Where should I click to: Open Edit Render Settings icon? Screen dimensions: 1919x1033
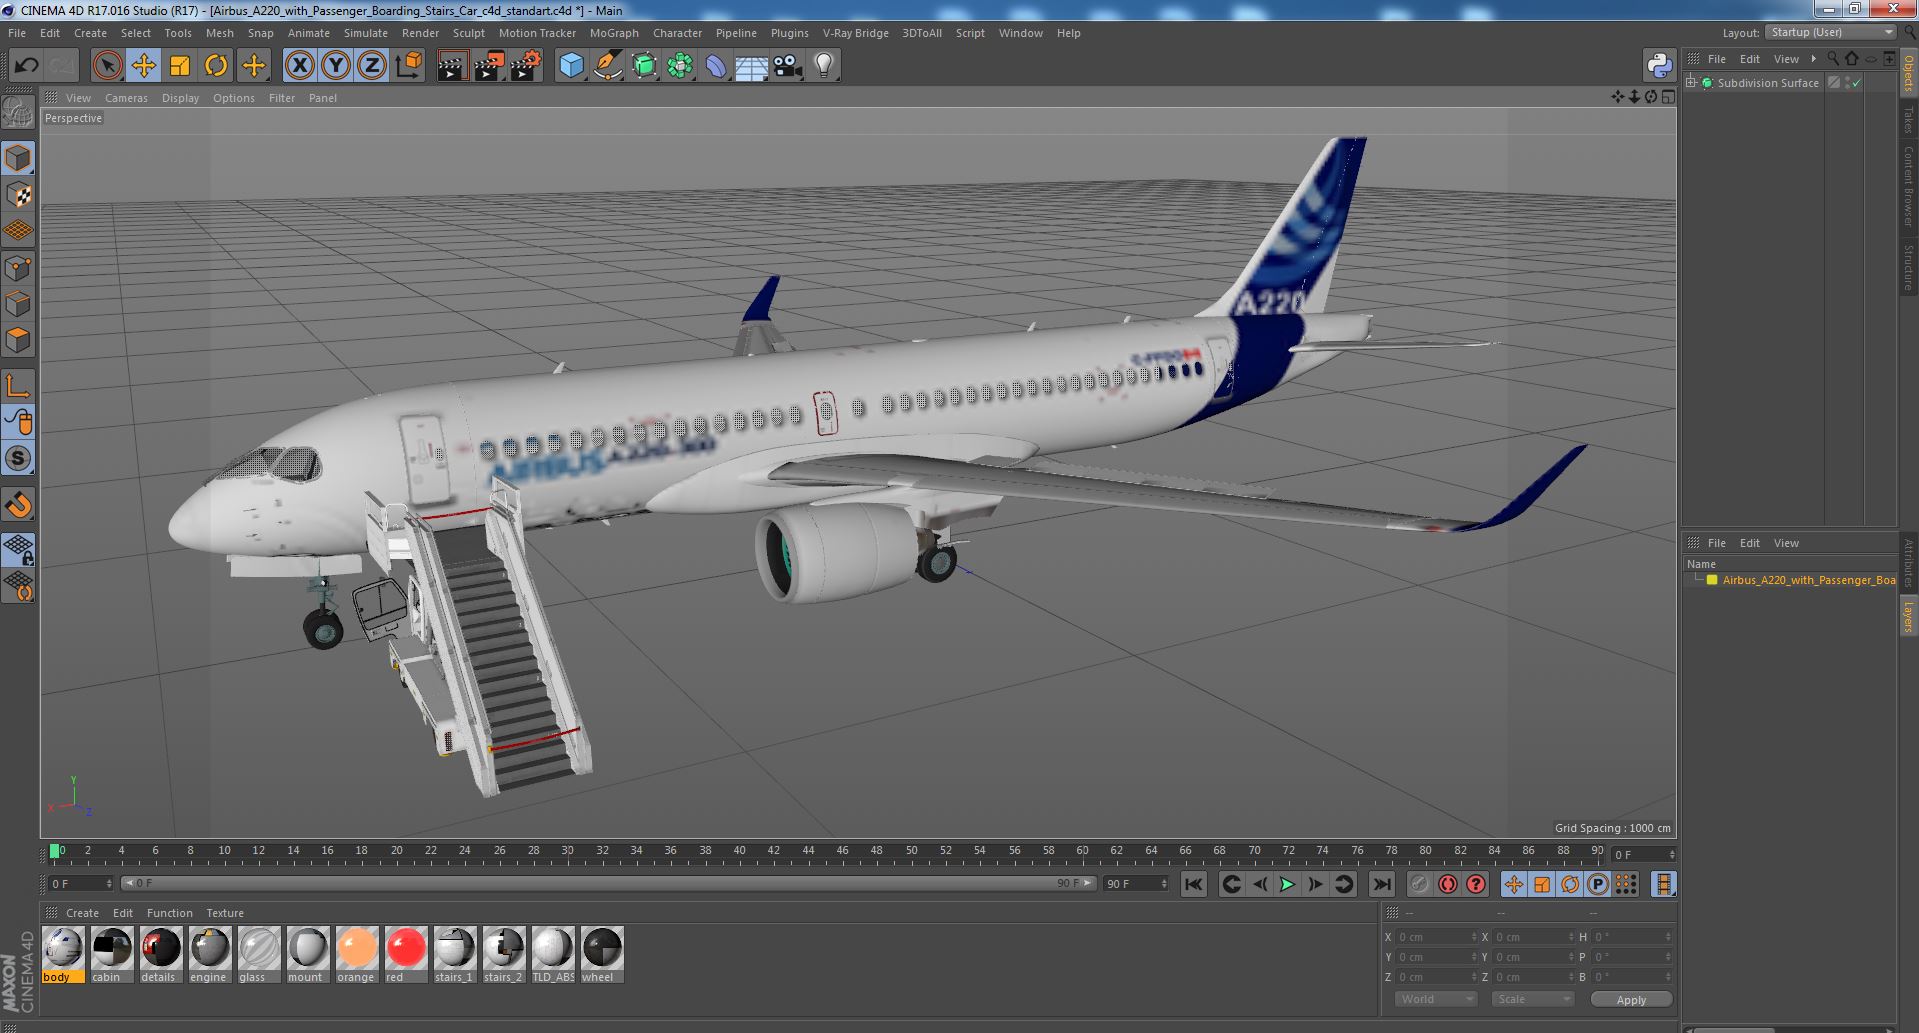click(x=525, y=66)
